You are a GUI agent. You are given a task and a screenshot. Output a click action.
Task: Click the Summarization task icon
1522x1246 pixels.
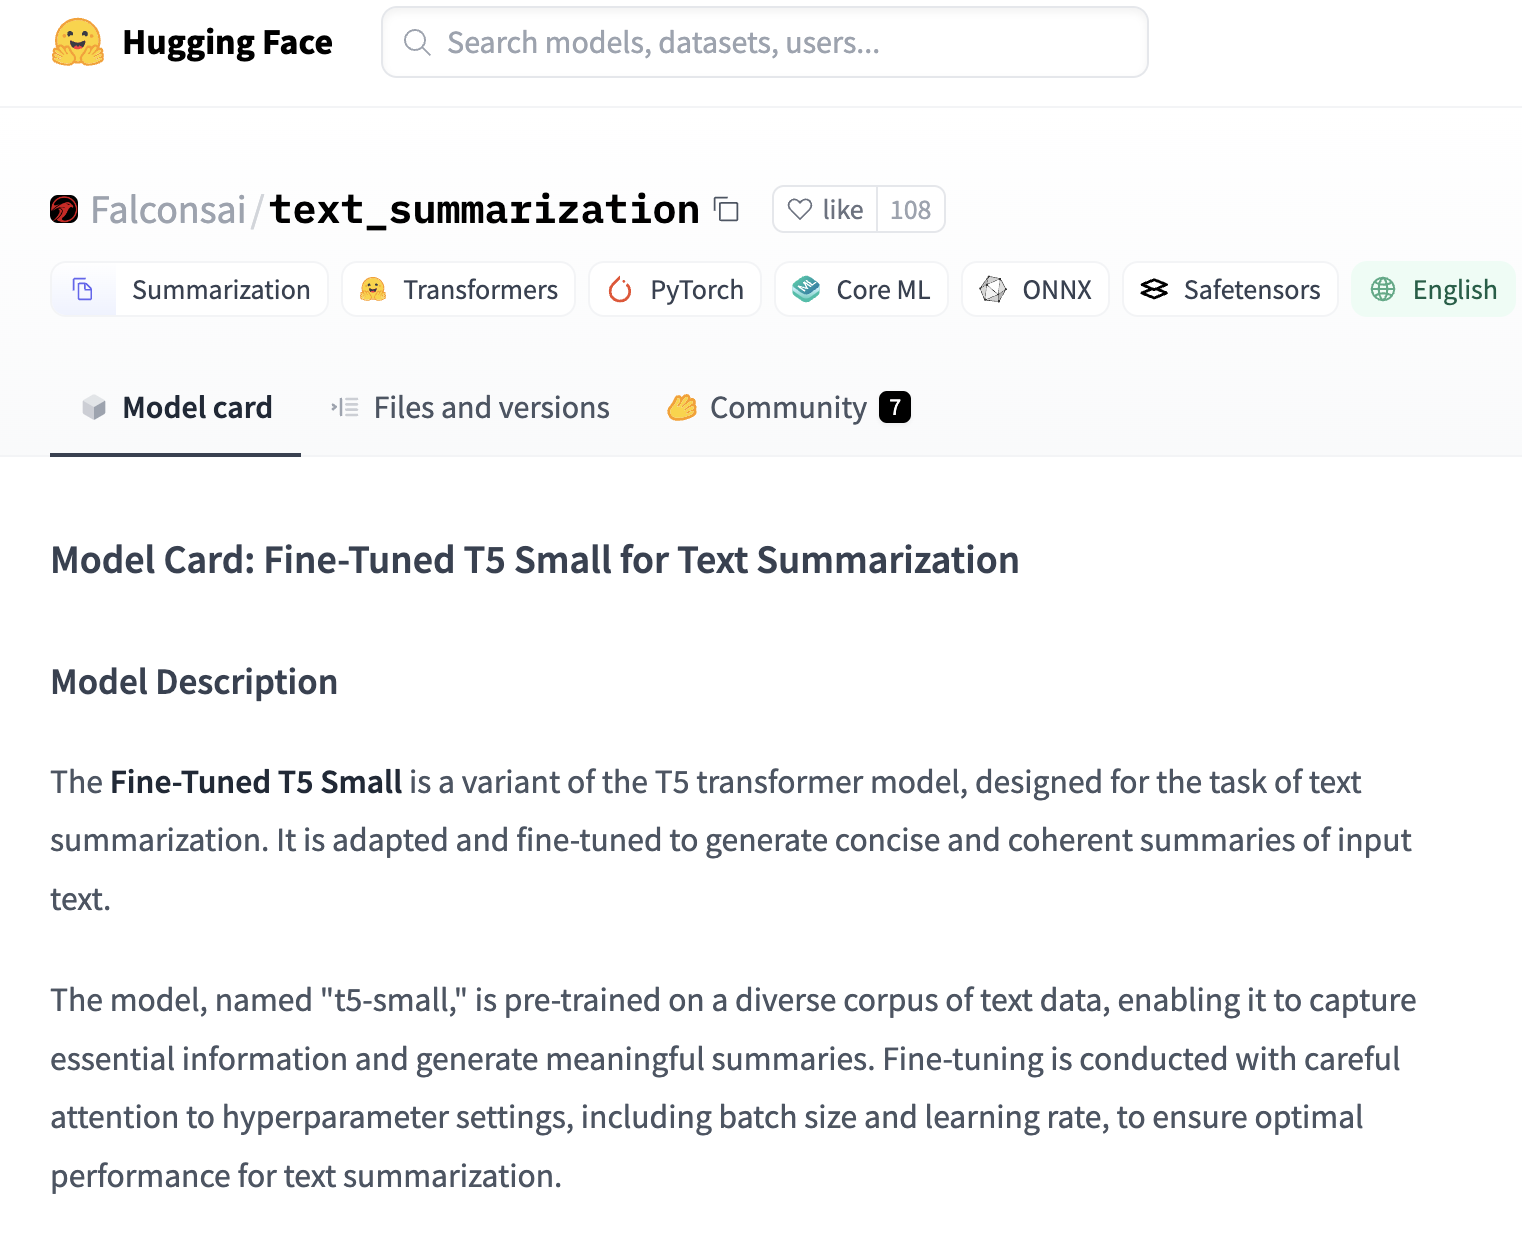point(83,289)
